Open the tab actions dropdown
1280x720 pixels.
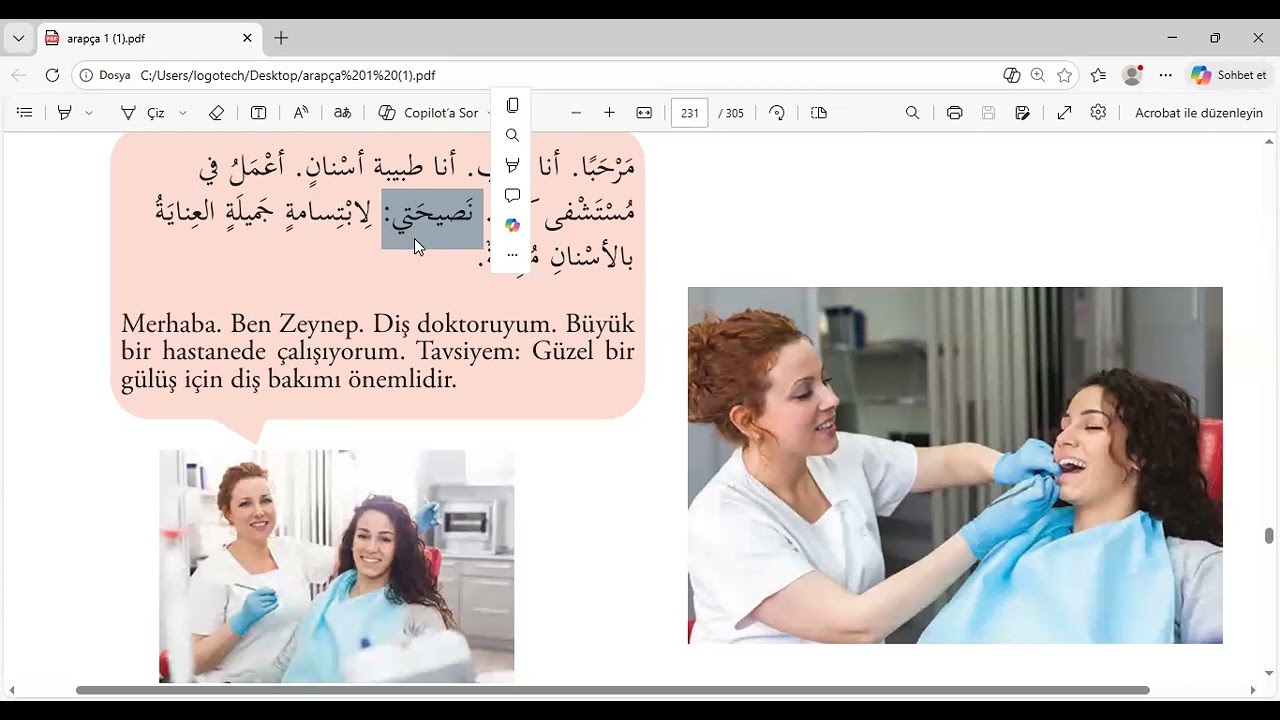click(x=18, y=38)
